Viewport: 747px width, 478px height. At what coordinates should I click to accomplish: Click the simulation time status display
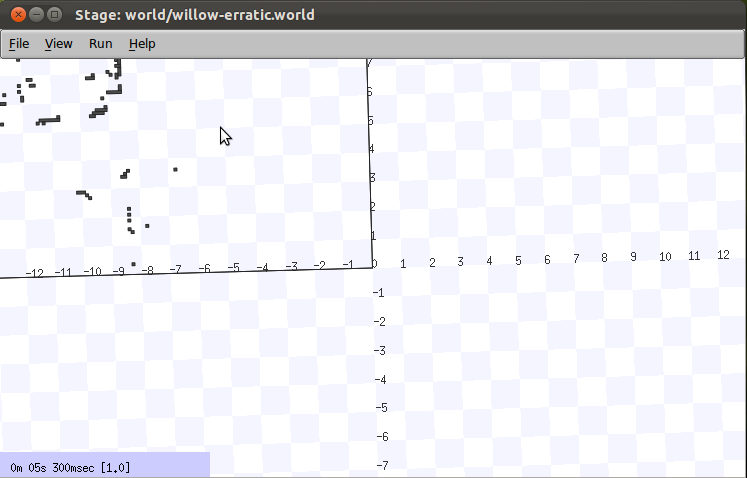(x=105, y=465)
